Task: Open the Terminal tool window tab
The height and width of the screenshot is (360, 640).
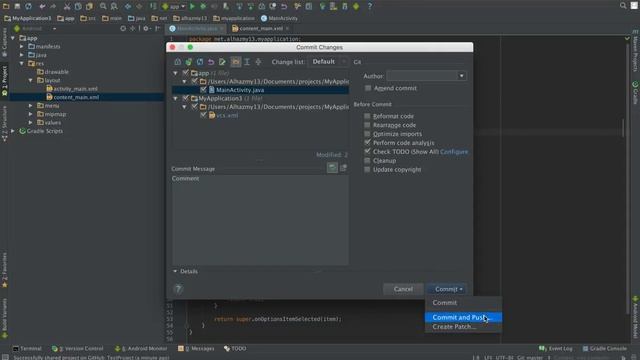Action: (27, 349)
